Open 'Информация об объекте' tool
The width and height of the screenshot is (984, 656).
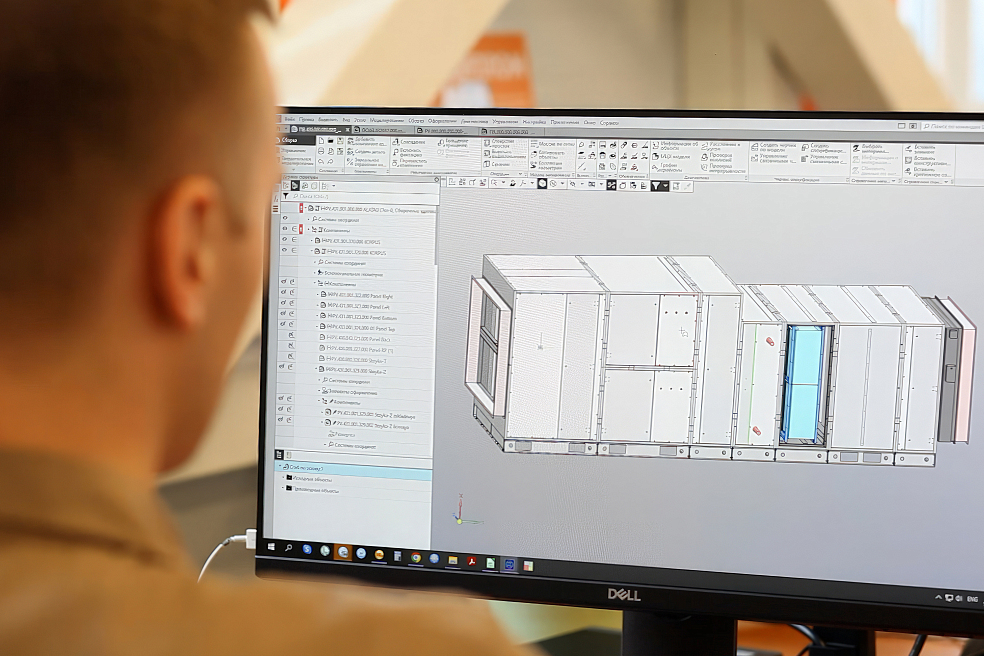pyautogui.click(x=675, y=146)
